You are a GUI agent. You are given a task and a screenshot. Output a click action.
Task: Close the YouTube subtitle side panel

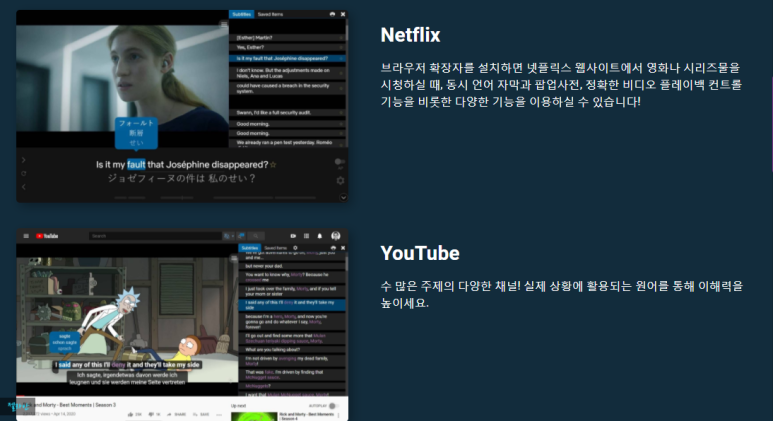pyautogui.click(x=343, y=248)
